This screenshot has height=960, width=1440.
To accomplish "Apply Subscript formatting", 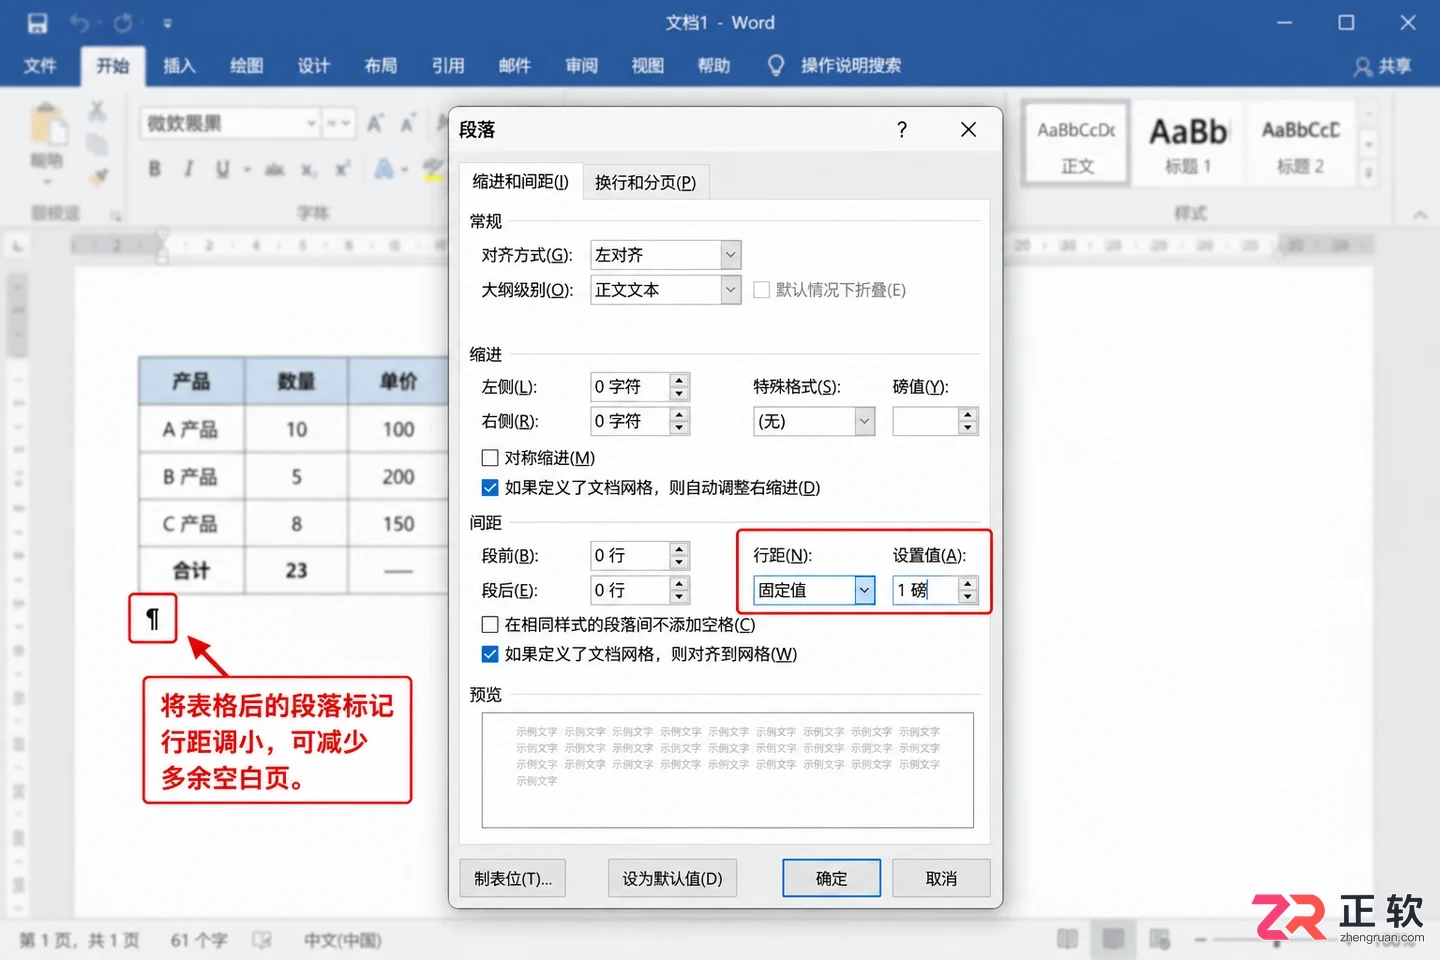I will pyautogui.click(x=309, y=170).
